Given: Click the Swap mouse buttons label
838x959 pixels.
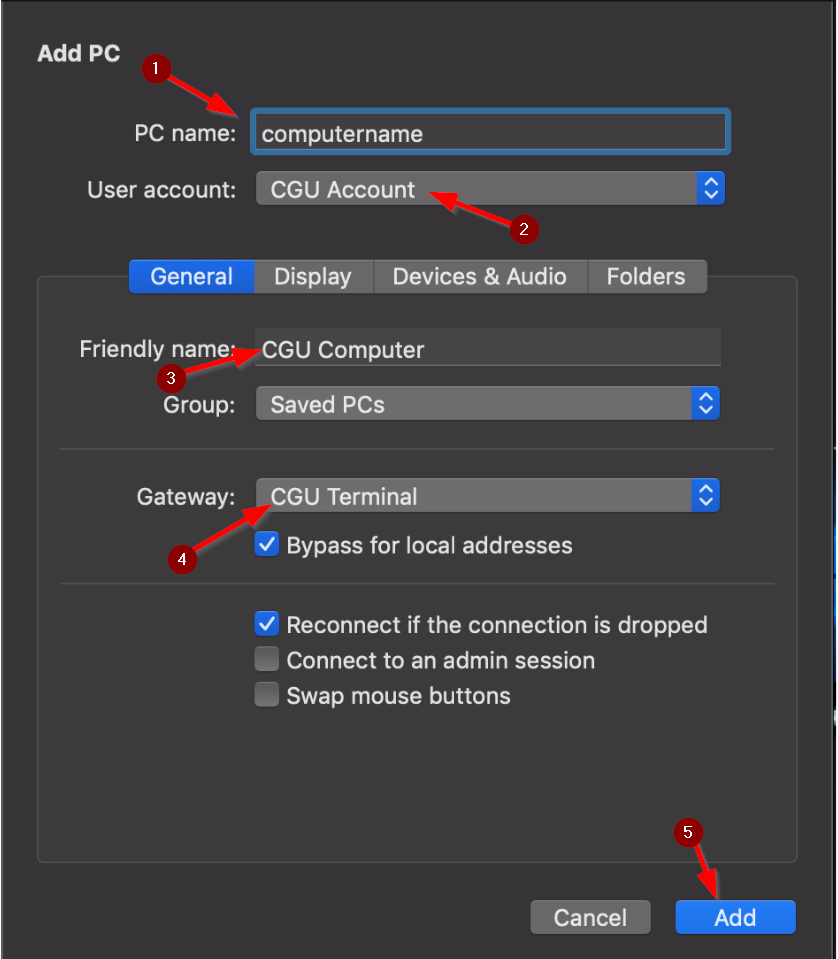Looking at the screenshot, I should [x=398, y=696].
